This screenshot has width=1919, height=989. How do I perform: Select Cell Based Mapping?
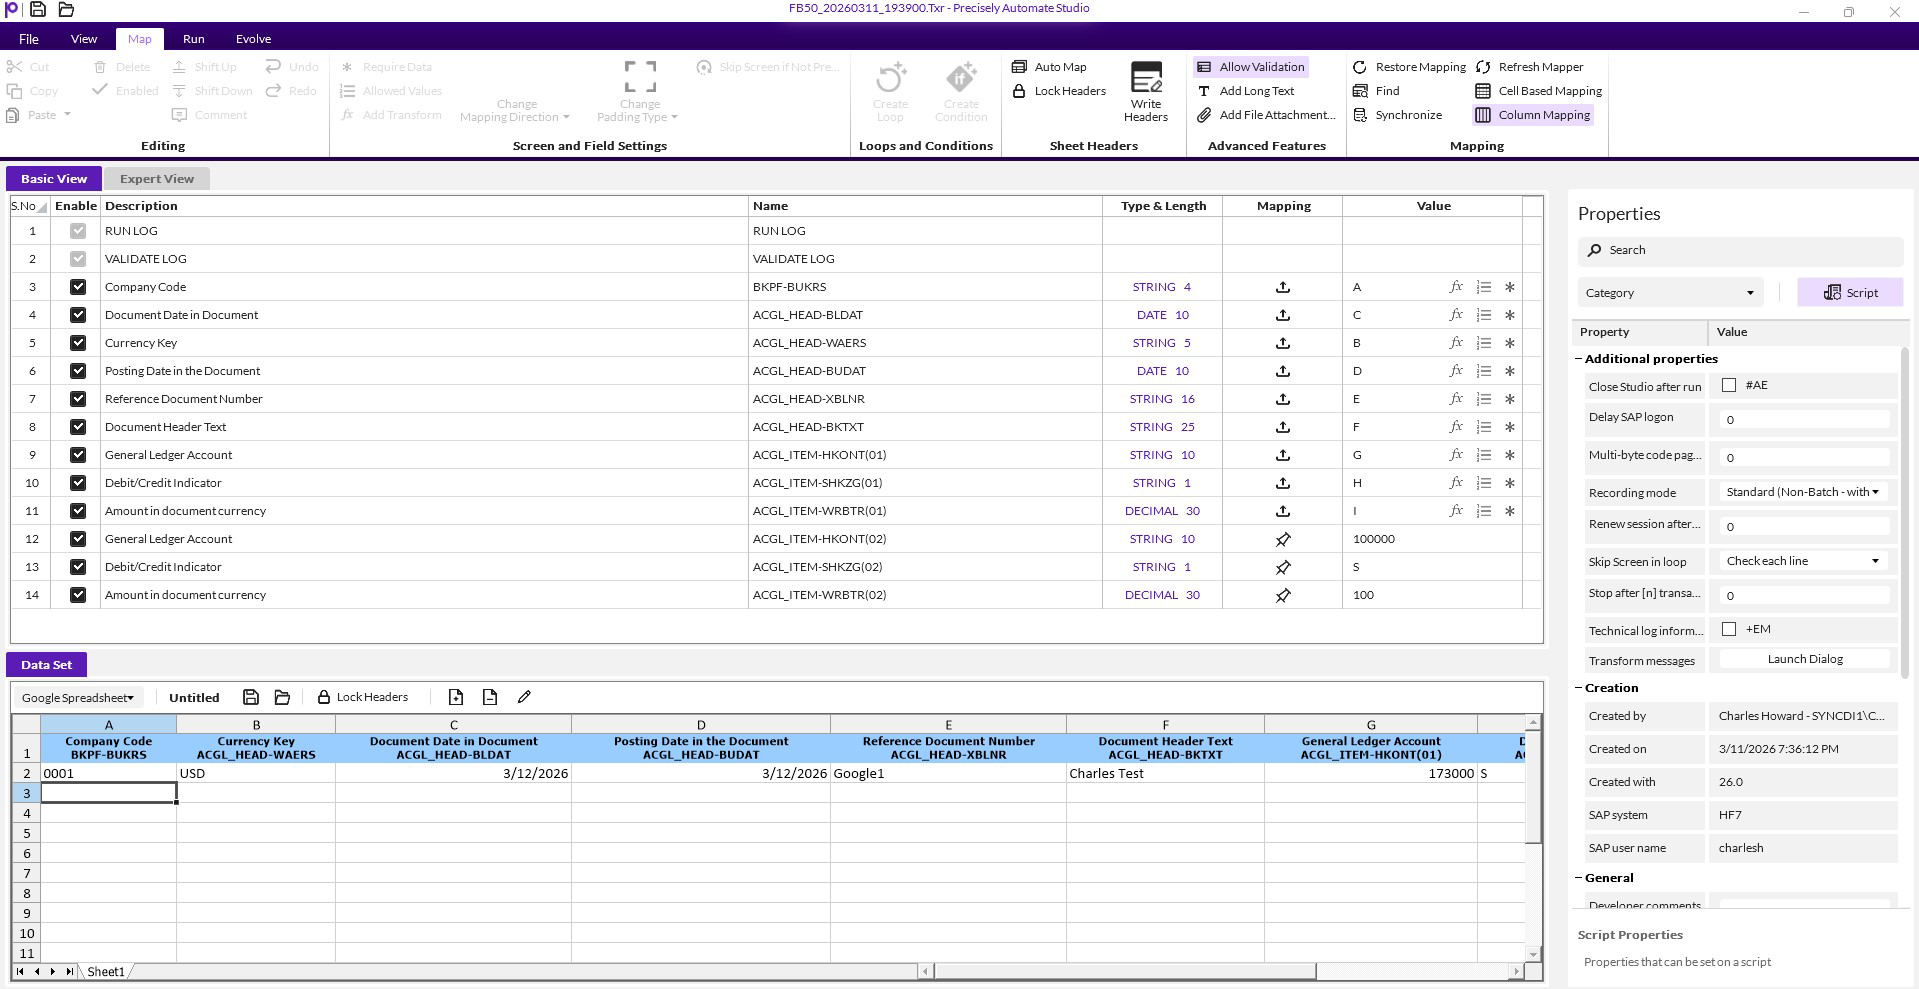(1539, 91)
